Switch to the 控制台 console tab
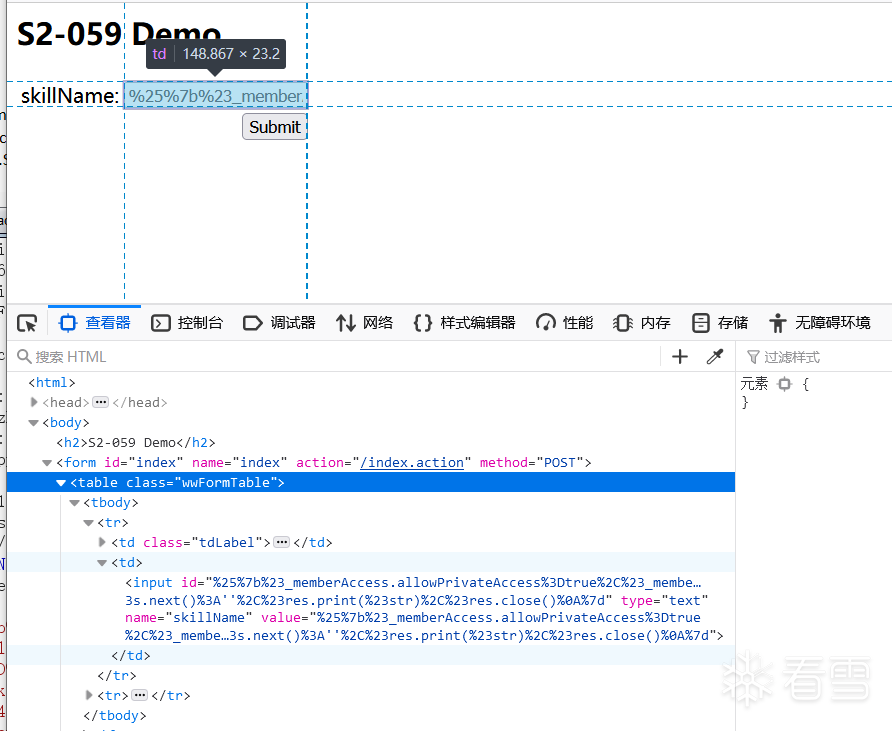Image resolution: width=892 pixels, height=731 pixels. 187,323
